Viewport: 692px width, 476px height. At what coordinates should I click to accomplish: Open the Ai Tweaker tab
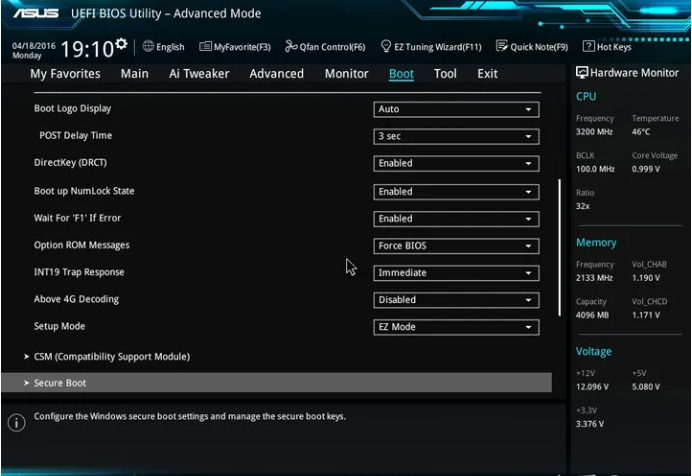pos(199,74)
